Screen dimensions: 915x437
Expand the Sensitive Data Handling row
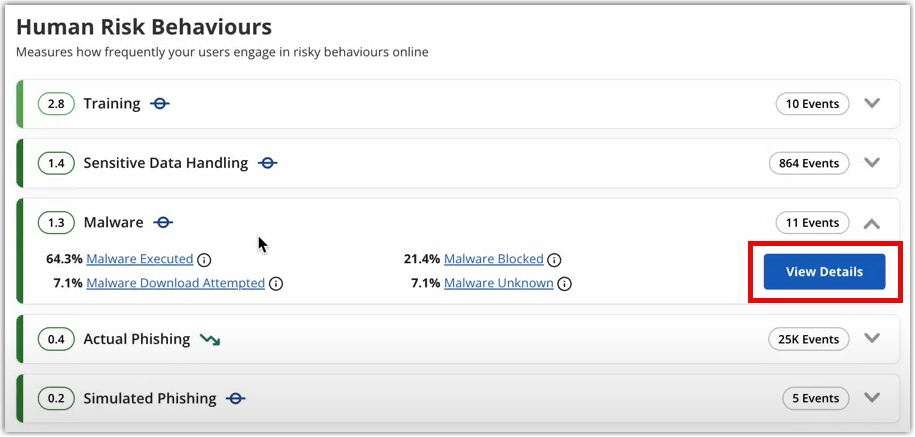pyautogui.click(x=872, y=163)
